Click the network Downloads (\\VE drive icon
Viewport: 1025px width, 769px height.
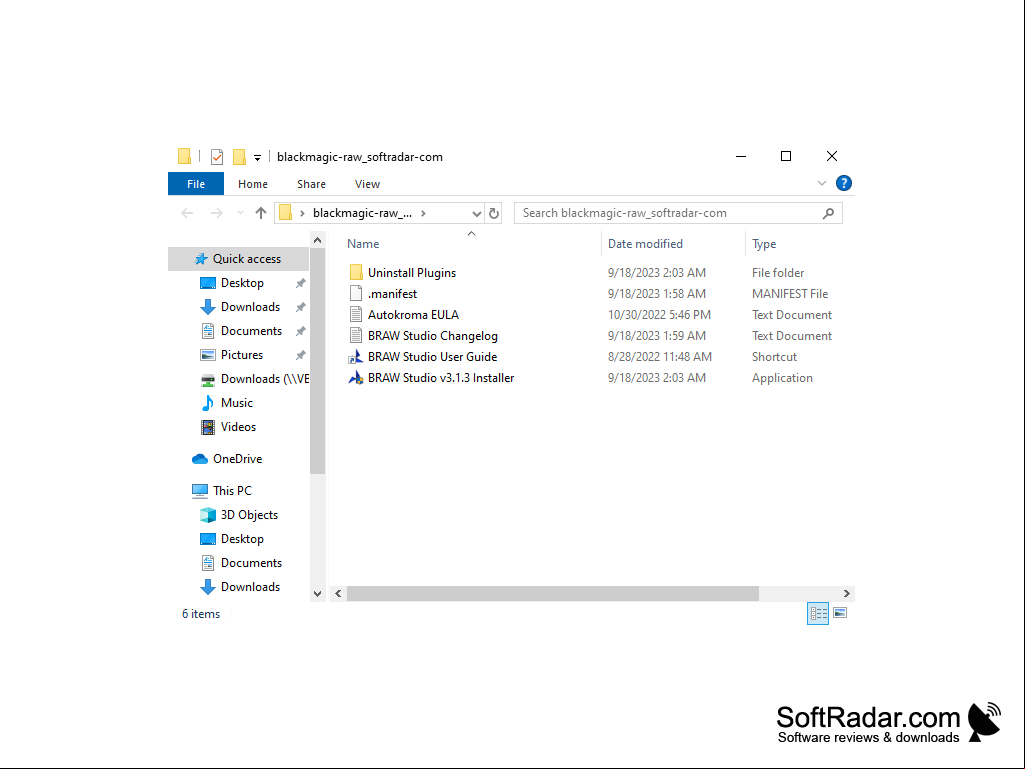point(208,379)
